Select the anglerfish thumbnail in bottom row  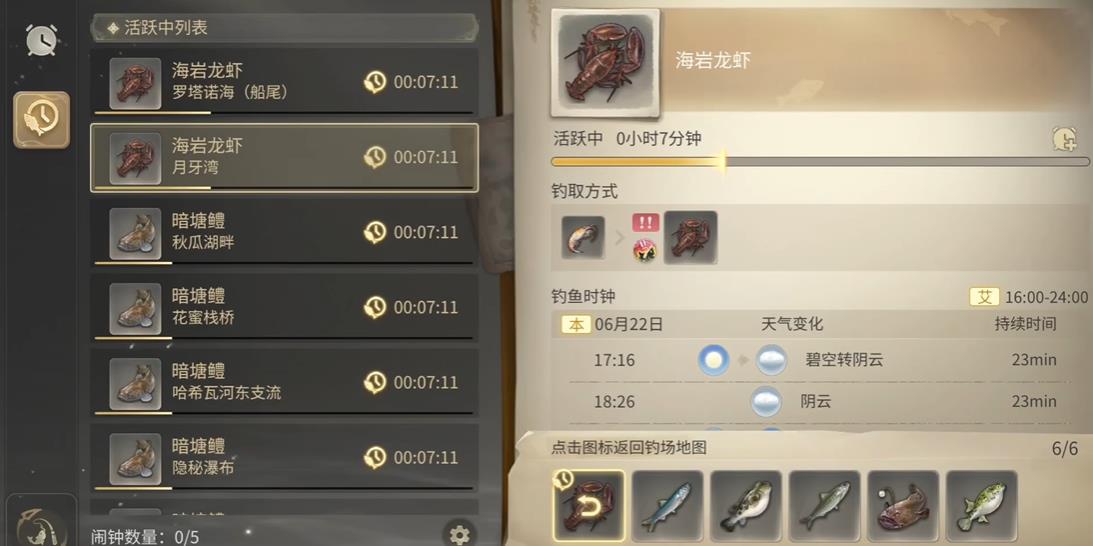point(903,506)
